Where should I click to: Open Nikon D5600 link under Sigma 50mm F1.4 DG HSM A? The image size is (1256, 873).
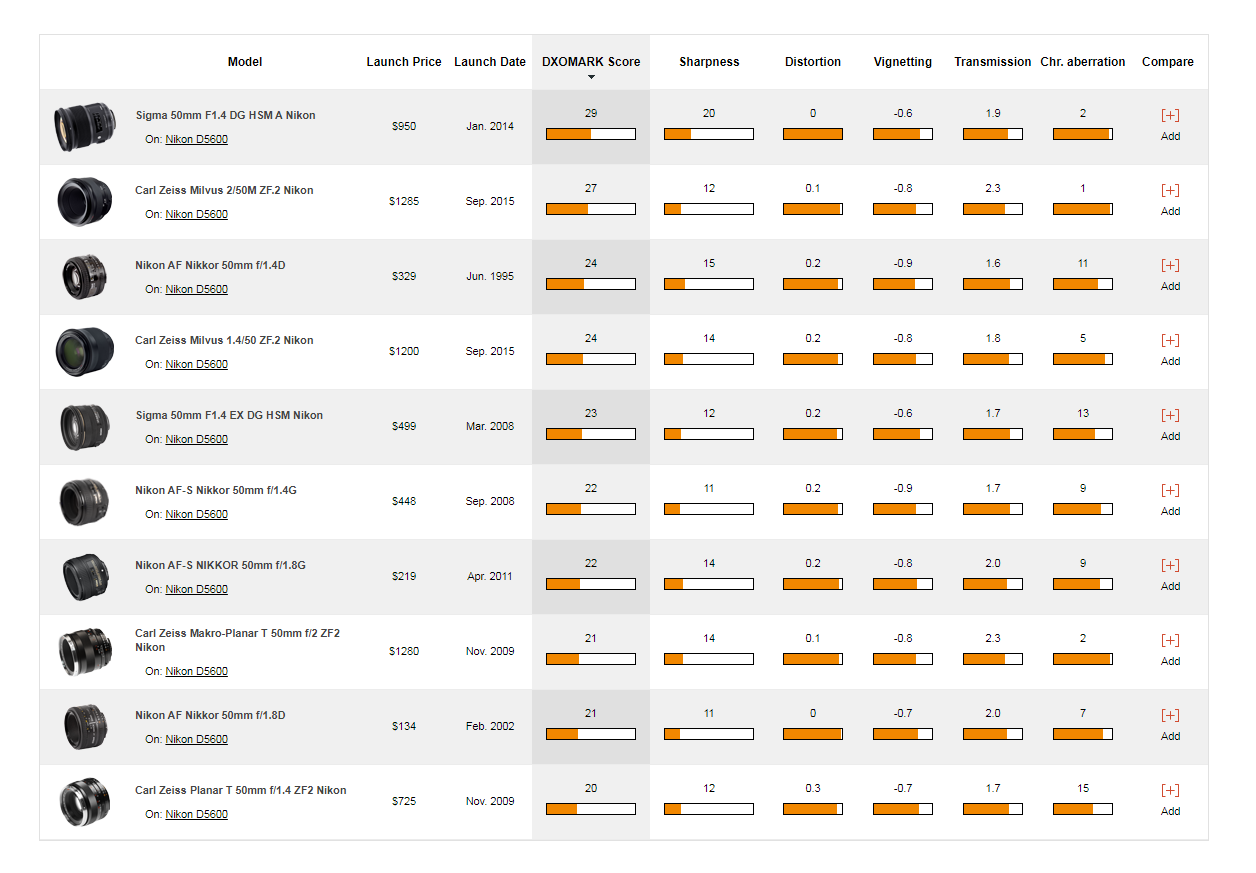pos(196,139)
